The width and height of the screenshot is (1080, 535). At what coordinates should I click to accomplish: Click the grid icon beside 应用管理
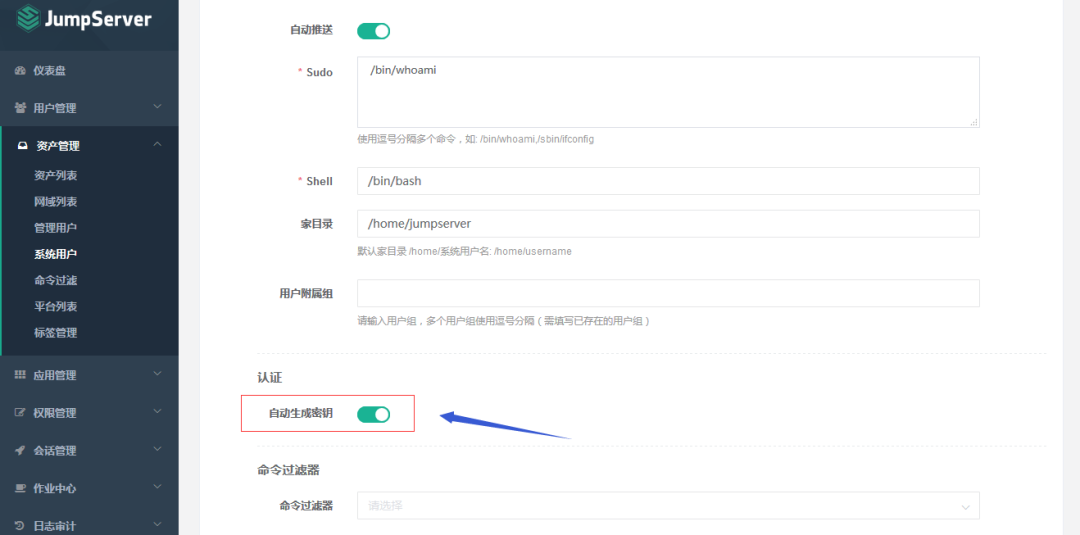20,375
